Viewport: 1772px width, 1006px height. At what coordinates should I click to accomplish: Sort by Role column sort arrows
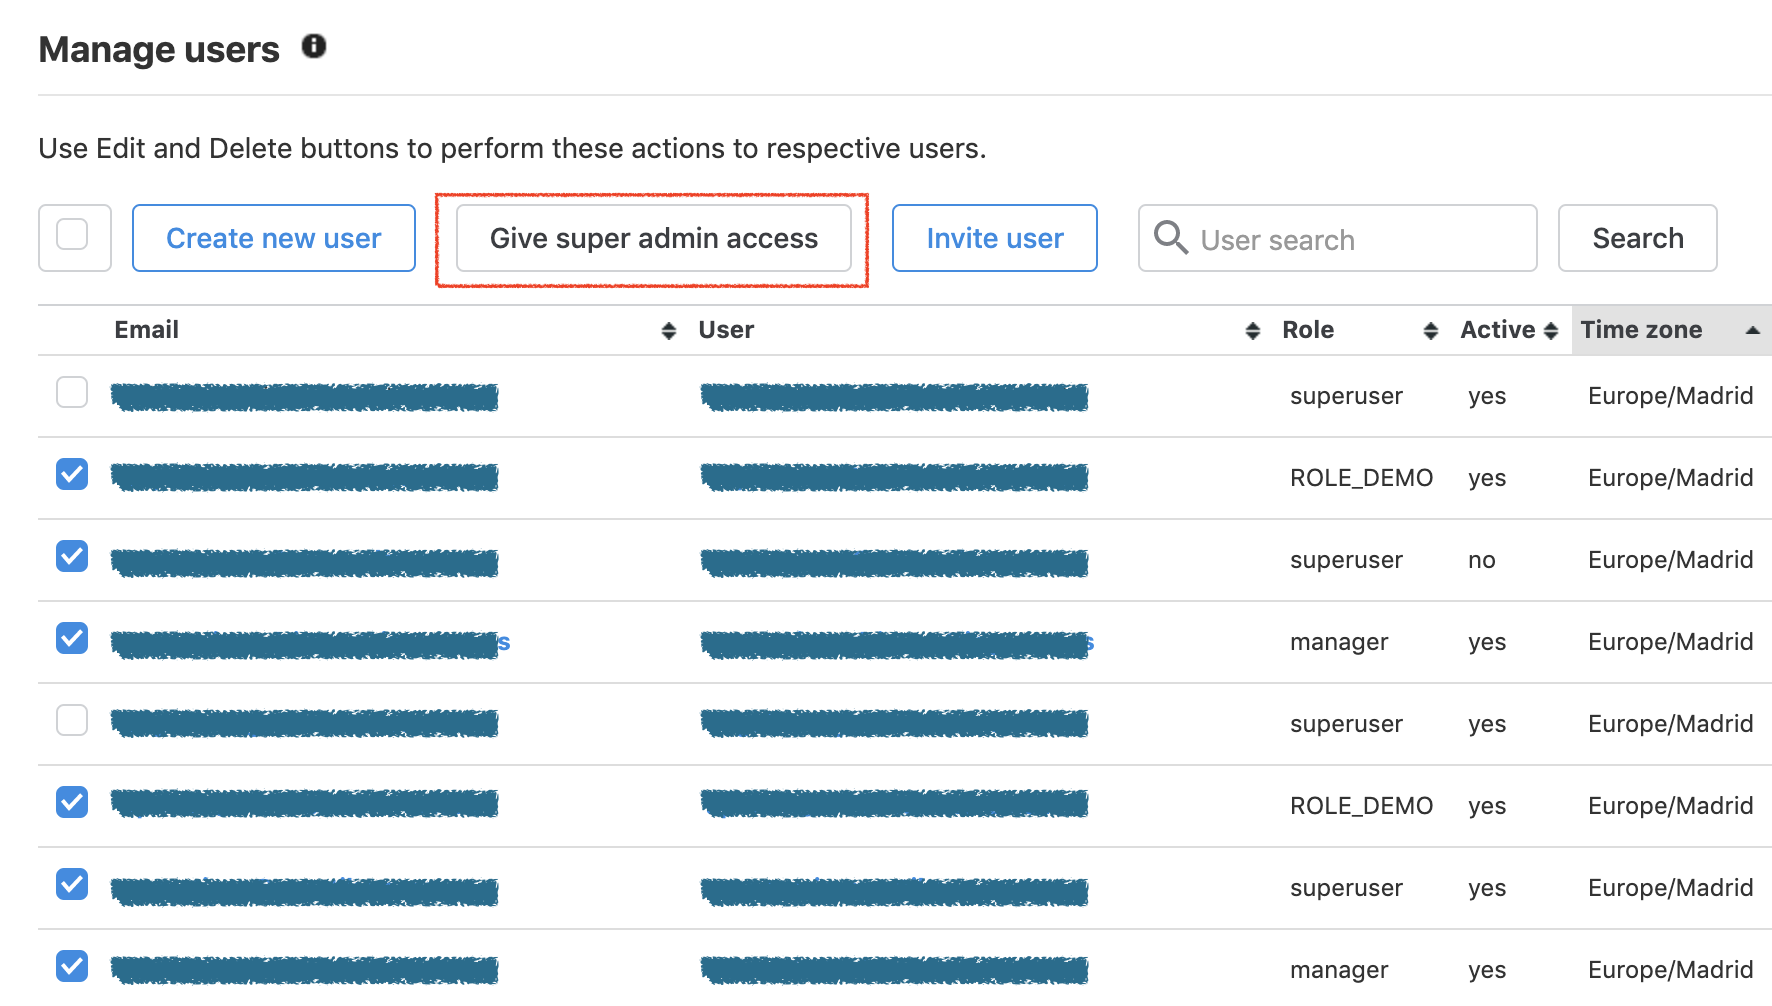pyautogui.click(x=1431, y=331)
